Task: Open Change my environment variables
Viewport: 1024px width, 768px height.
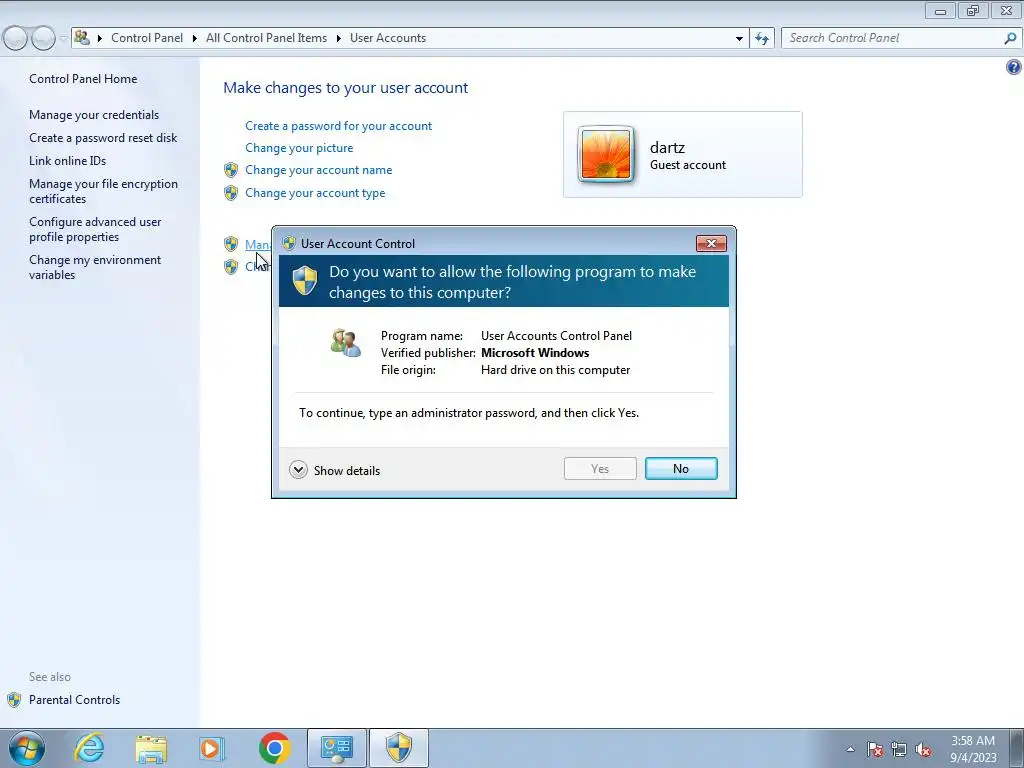Action: [x=95, y=267]
